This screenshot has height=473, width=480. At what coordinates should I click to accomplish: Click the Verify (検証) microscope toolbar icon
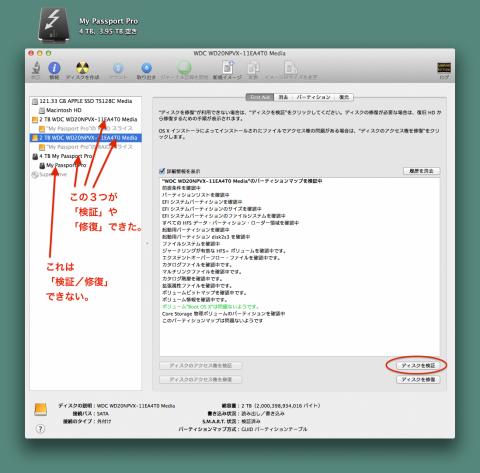[x=36, y=68]
